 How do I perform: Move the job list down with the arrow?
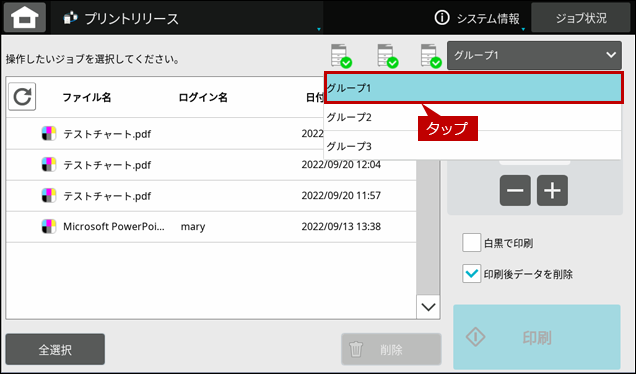point(428,307)
